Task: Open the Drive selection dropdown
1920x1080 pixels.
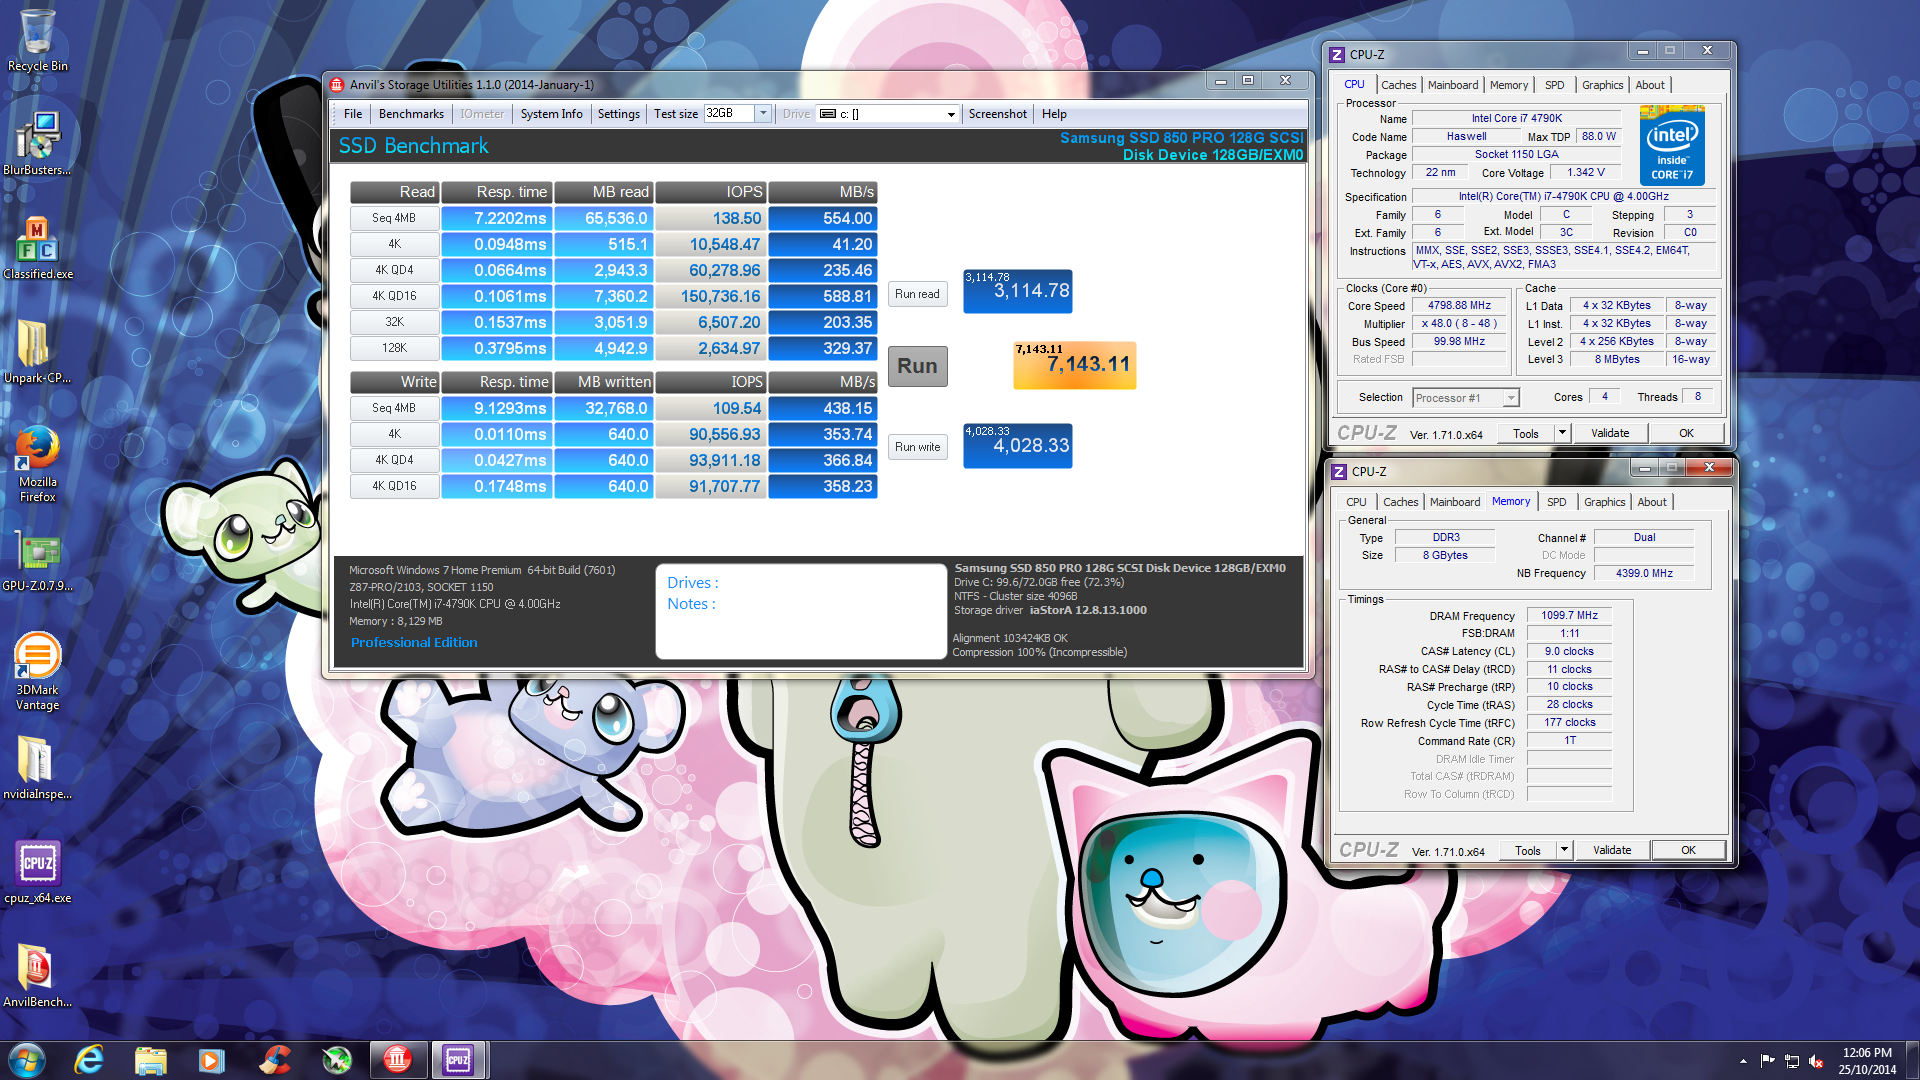Action: click(x=950, y=114)
